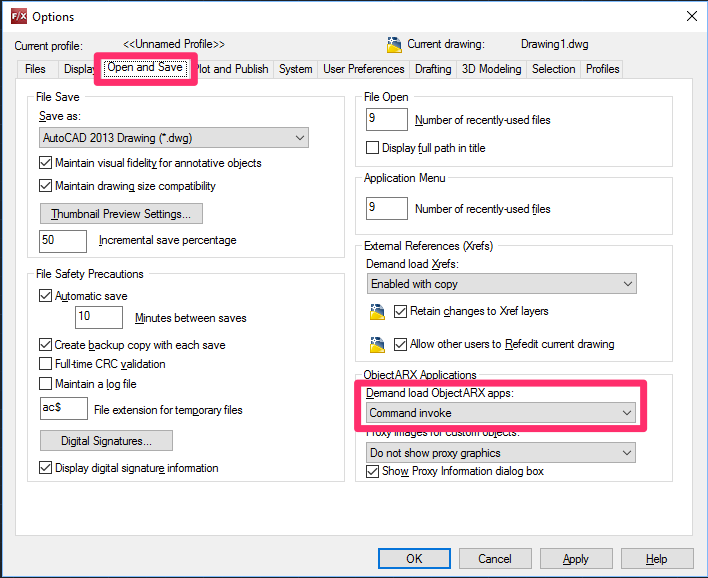Uncheck Create backup copy with each save
The image size is (708, 578).
(45, 345)
